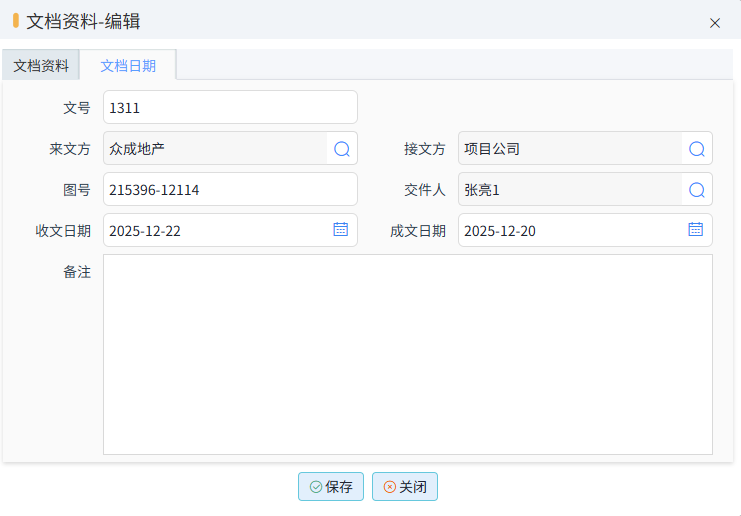741x516 pixels.
Task: Click the 文档资料-编辑 dialog title
Action: point(83,22)
